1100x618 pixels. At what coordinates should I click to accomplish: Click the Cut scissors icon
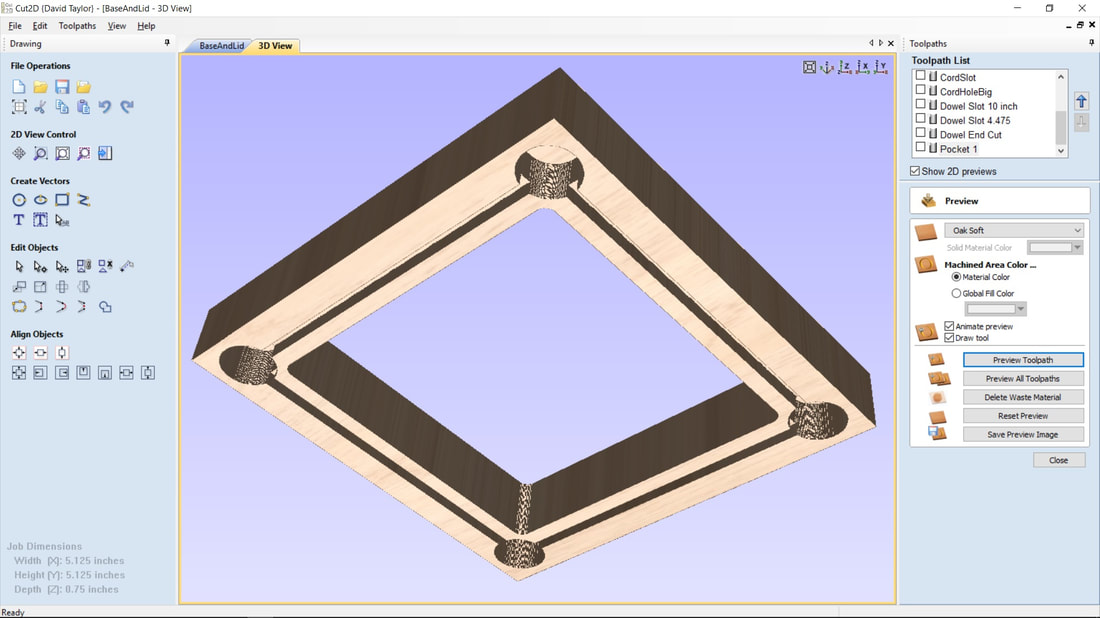click(x=40, y=107)
